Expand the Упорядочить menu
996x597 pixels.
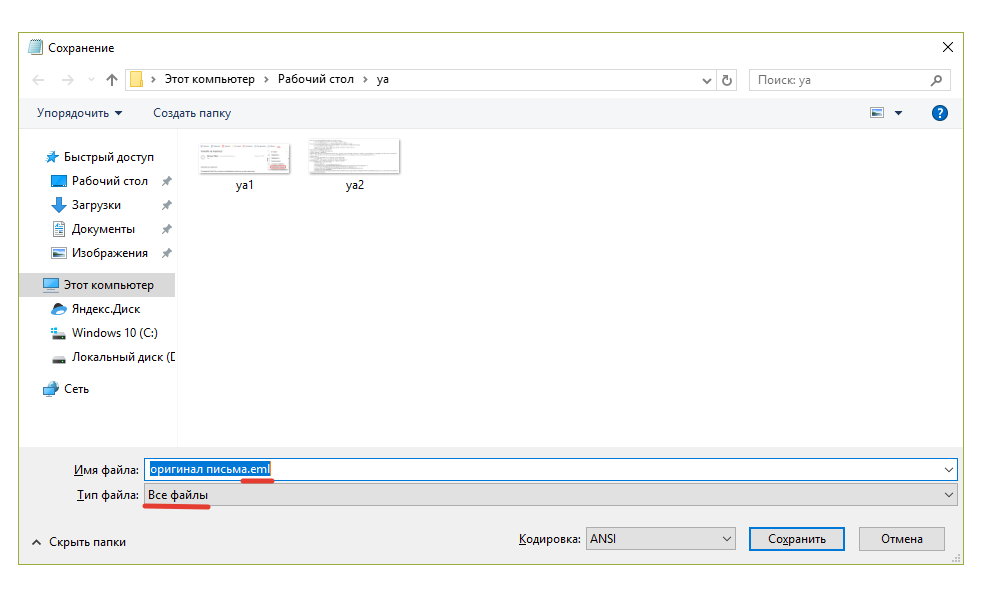point(79,113)
